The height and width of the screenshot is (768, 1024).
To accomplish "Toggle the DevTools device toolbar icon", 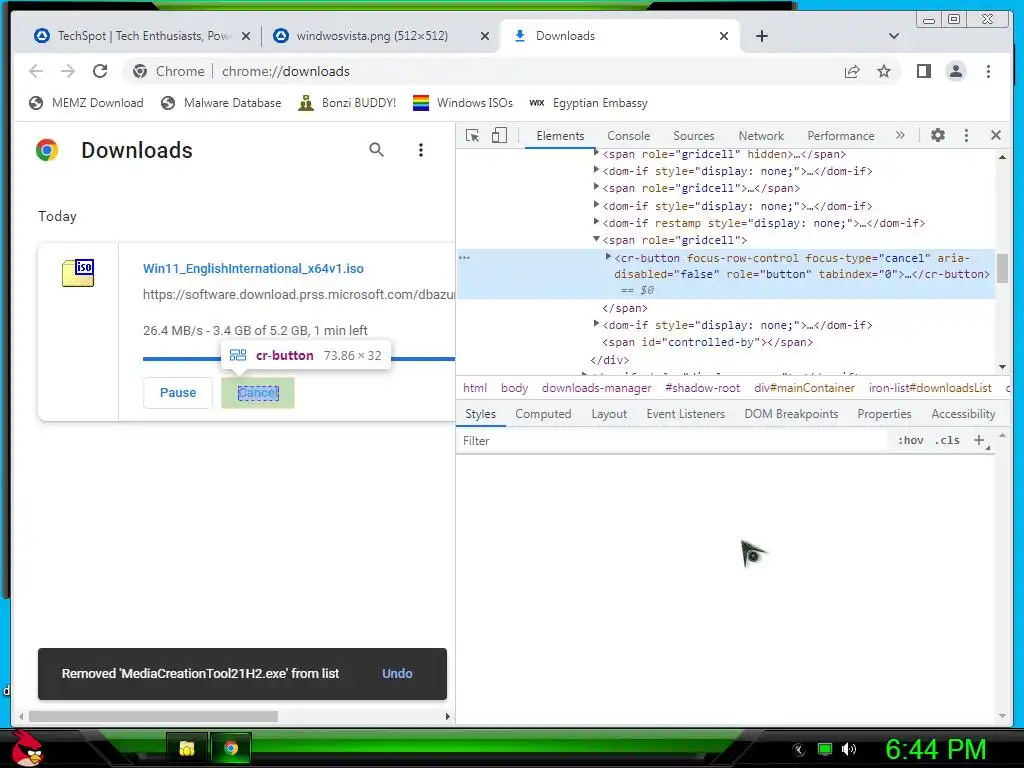I will point(499,135).
